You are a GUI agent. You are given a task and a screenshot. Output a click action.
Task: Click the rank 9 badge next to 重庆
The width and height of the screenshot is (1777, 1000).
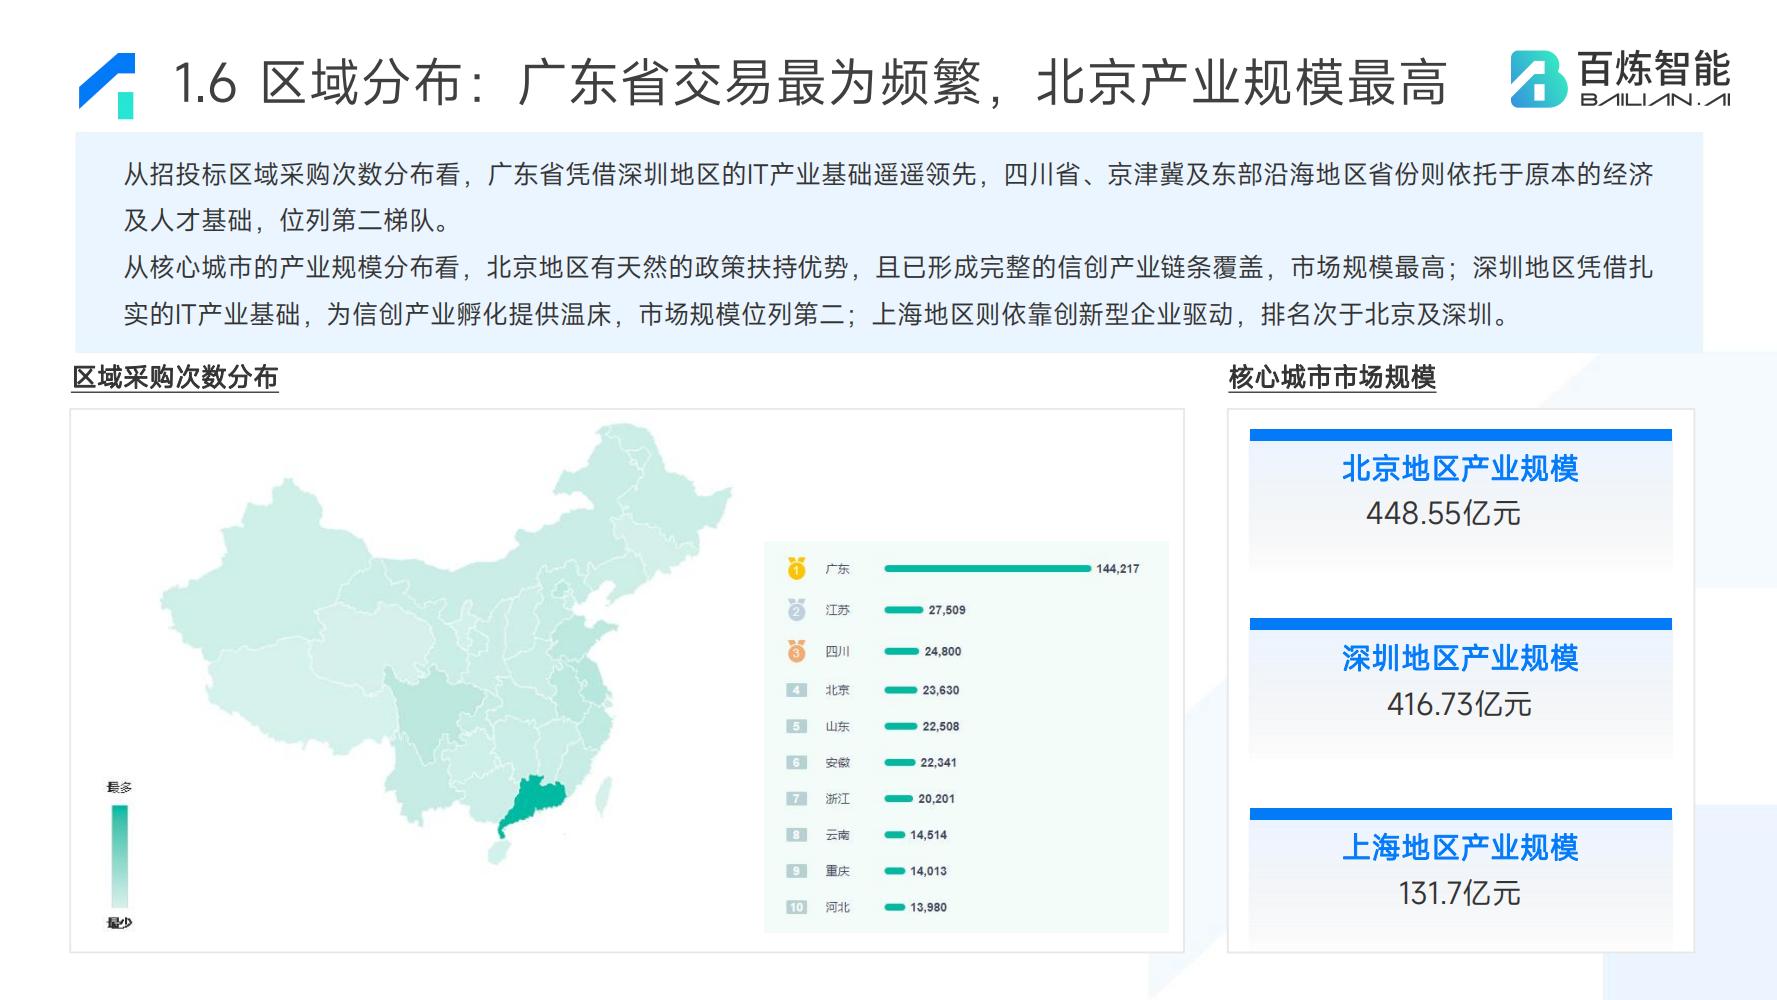tap(796, 871)
